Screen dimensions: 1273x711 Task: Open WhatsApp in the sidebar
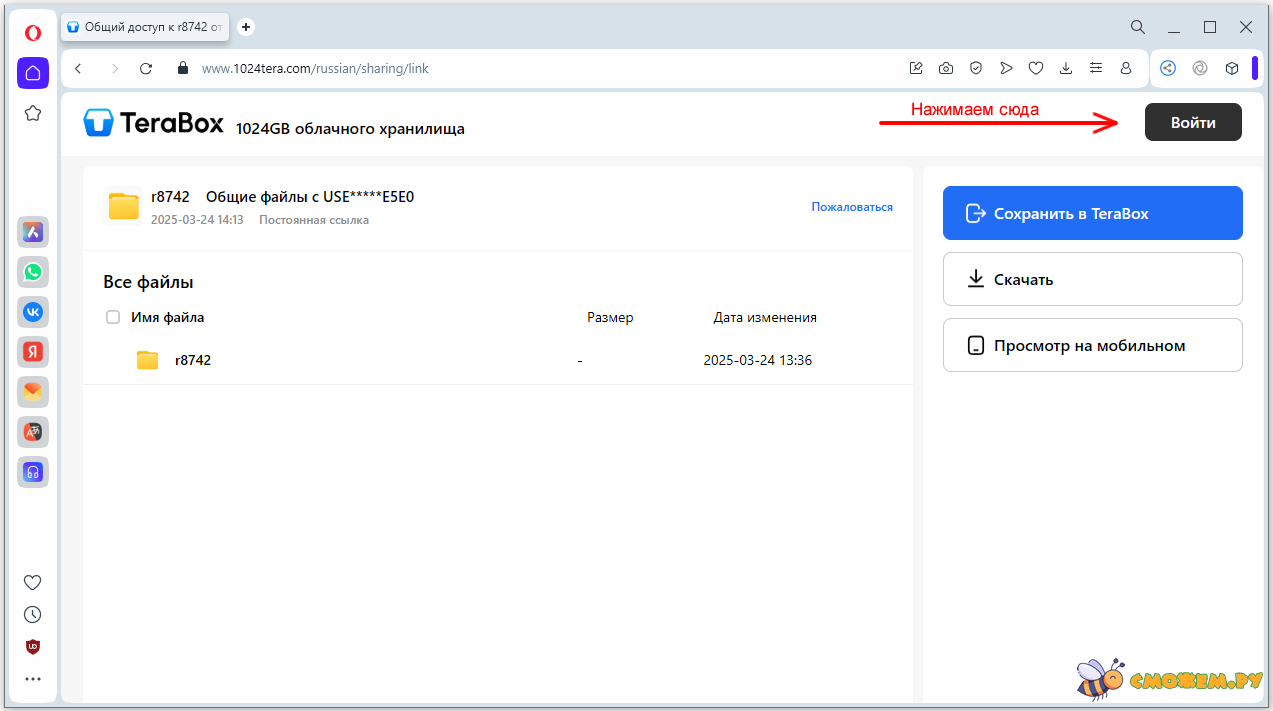point(33,272)
